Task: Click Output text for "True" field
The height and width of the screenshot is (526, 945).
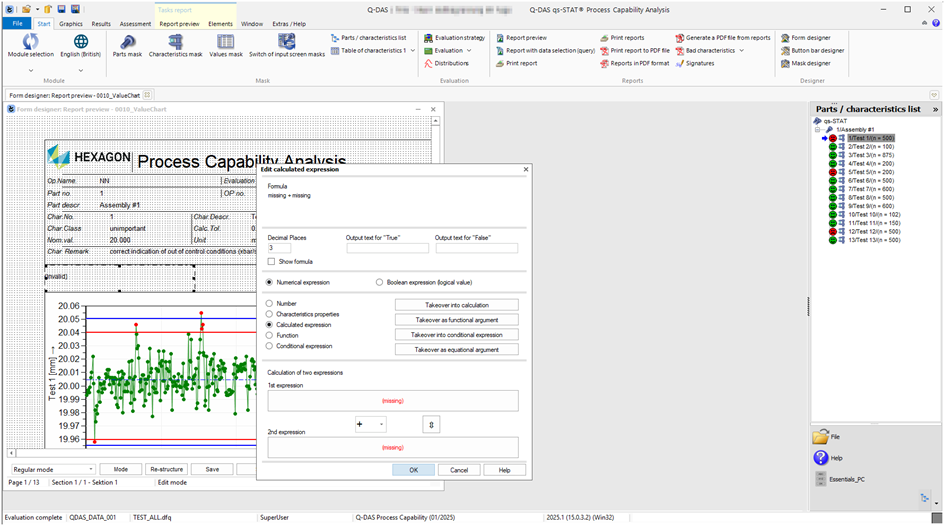Action: [x=388, y=248]
